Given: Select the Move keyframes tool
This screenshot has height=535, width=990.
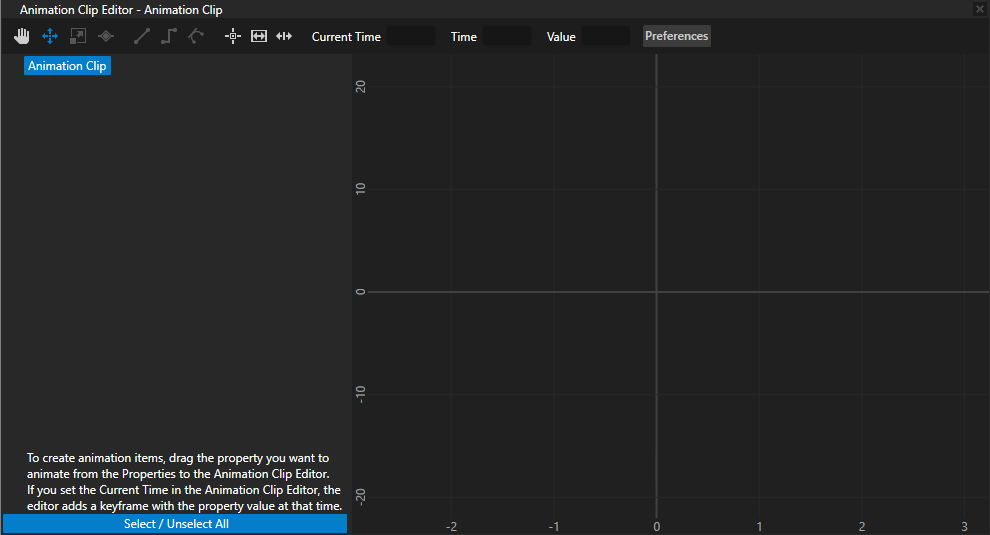Looking at the screenshot, I should coord(50,36).
